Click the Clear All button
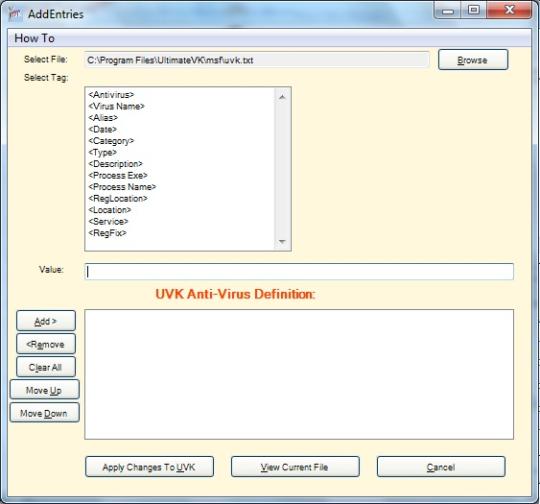Viewport: 540px width, 504px height. (x=46, y=367)
